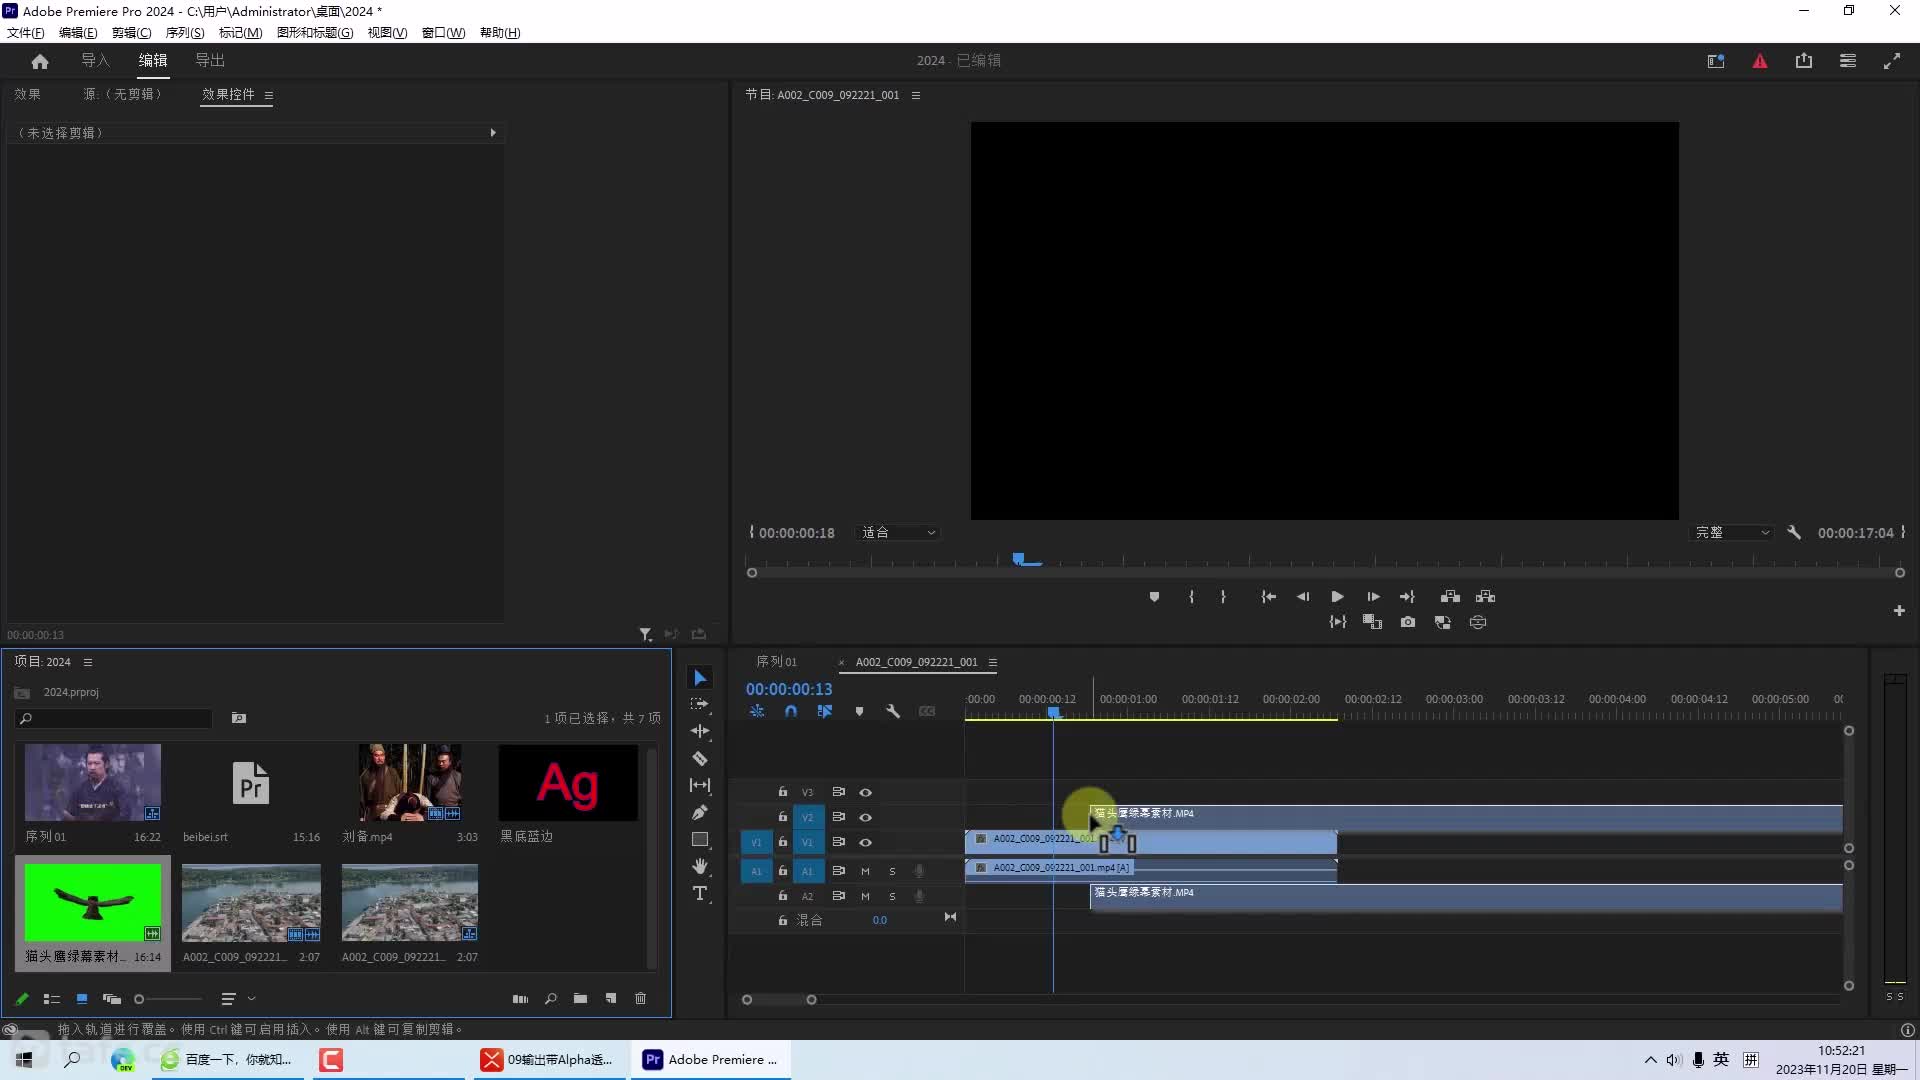This screenshot has height=1080, width=1920.
Task: Step forward one frame
Action: (x=1373, y=596)
